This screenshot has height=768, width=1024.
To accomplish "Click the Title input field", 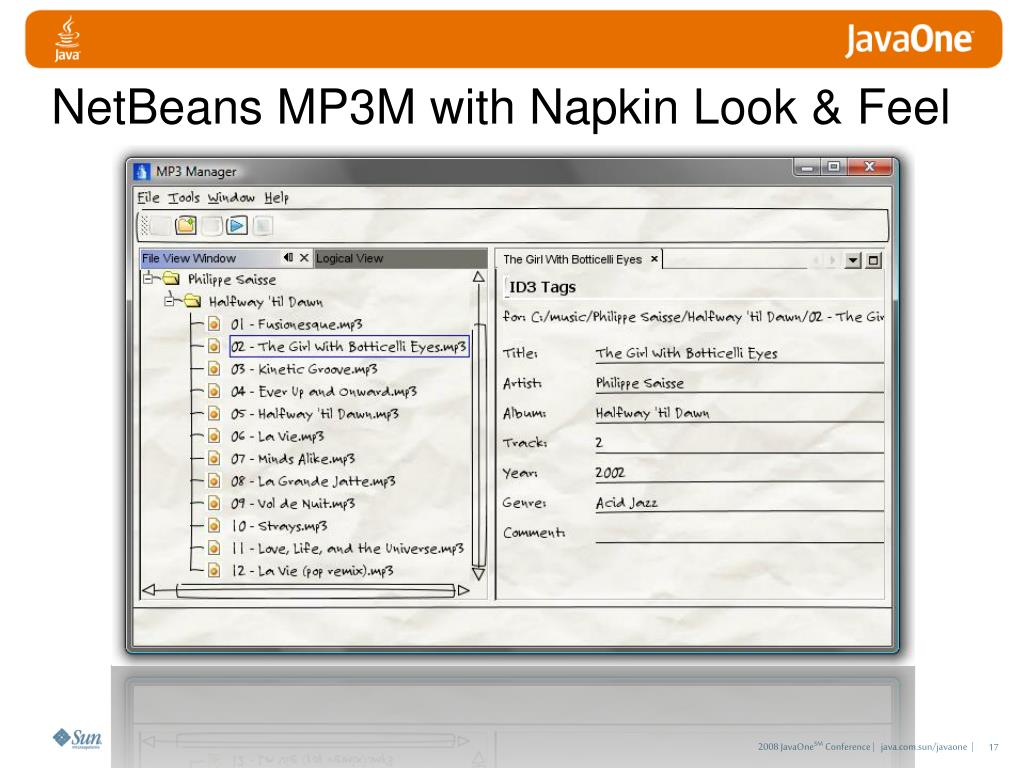I will (x=739, y=353).
